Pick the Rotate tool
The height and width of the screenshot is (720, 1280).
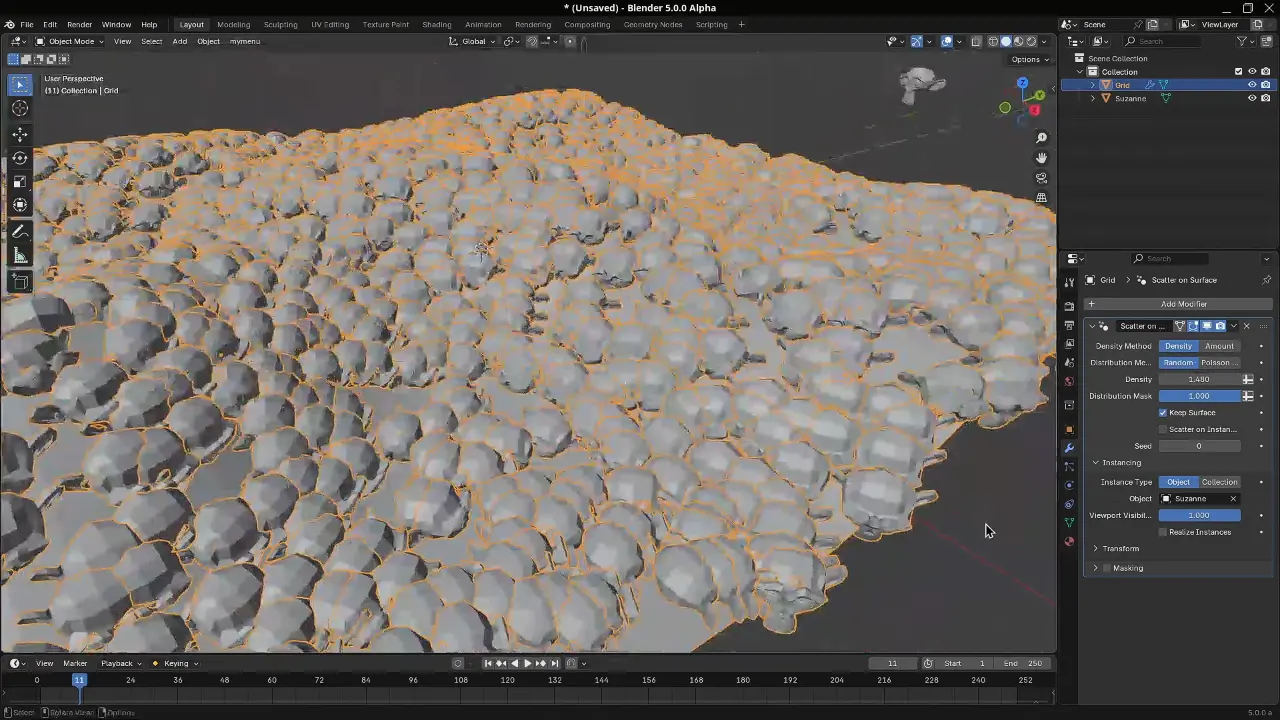click(20, 158)
